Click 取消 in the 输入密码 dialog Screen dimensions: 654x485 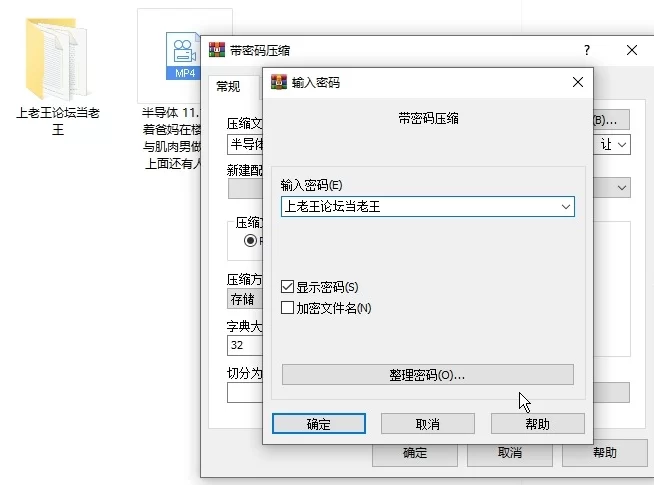[428, 424]
